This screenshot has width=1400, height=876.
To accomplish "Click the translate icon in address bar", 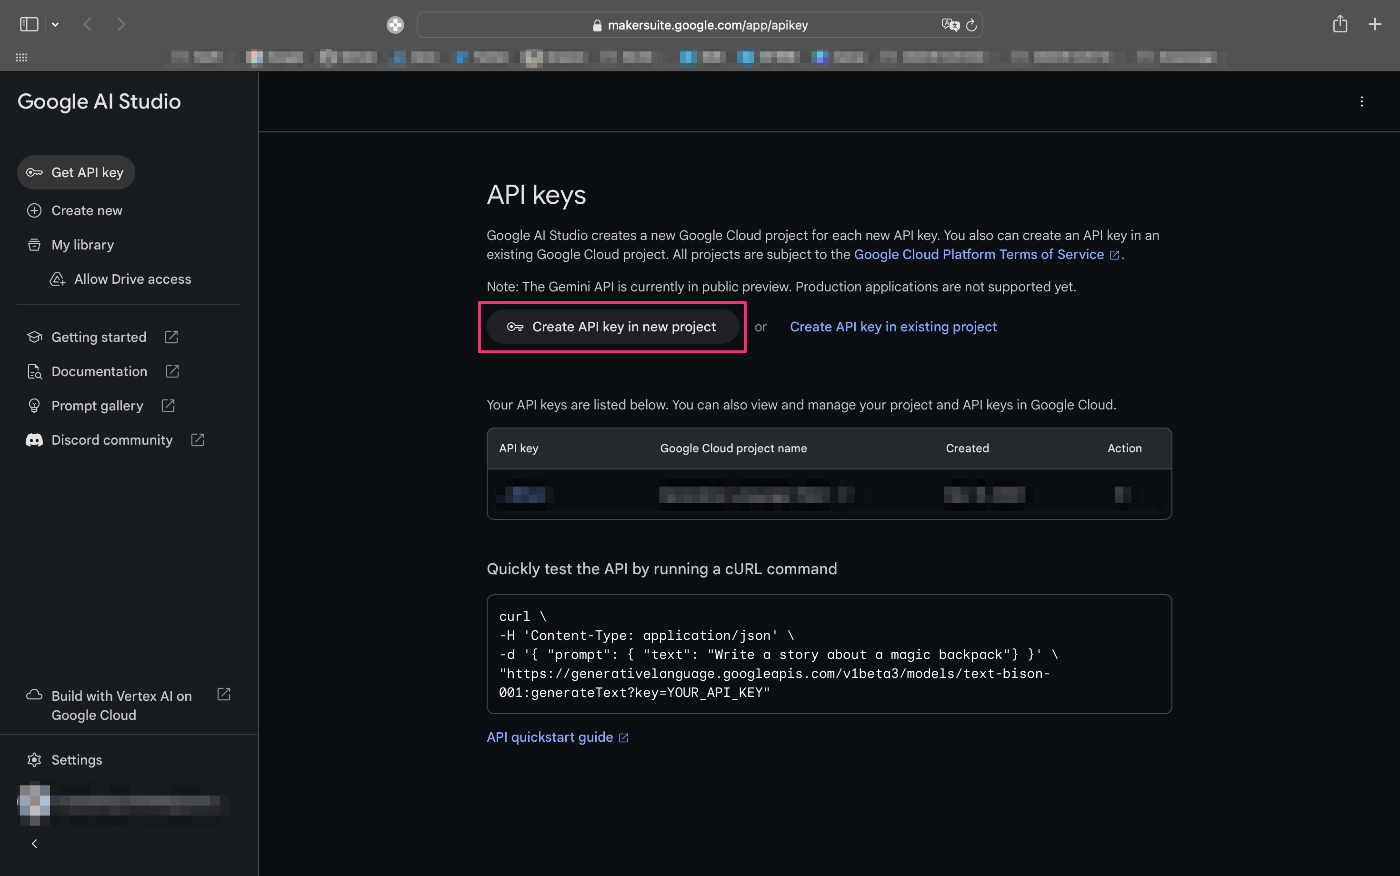I will coord(950,25).
